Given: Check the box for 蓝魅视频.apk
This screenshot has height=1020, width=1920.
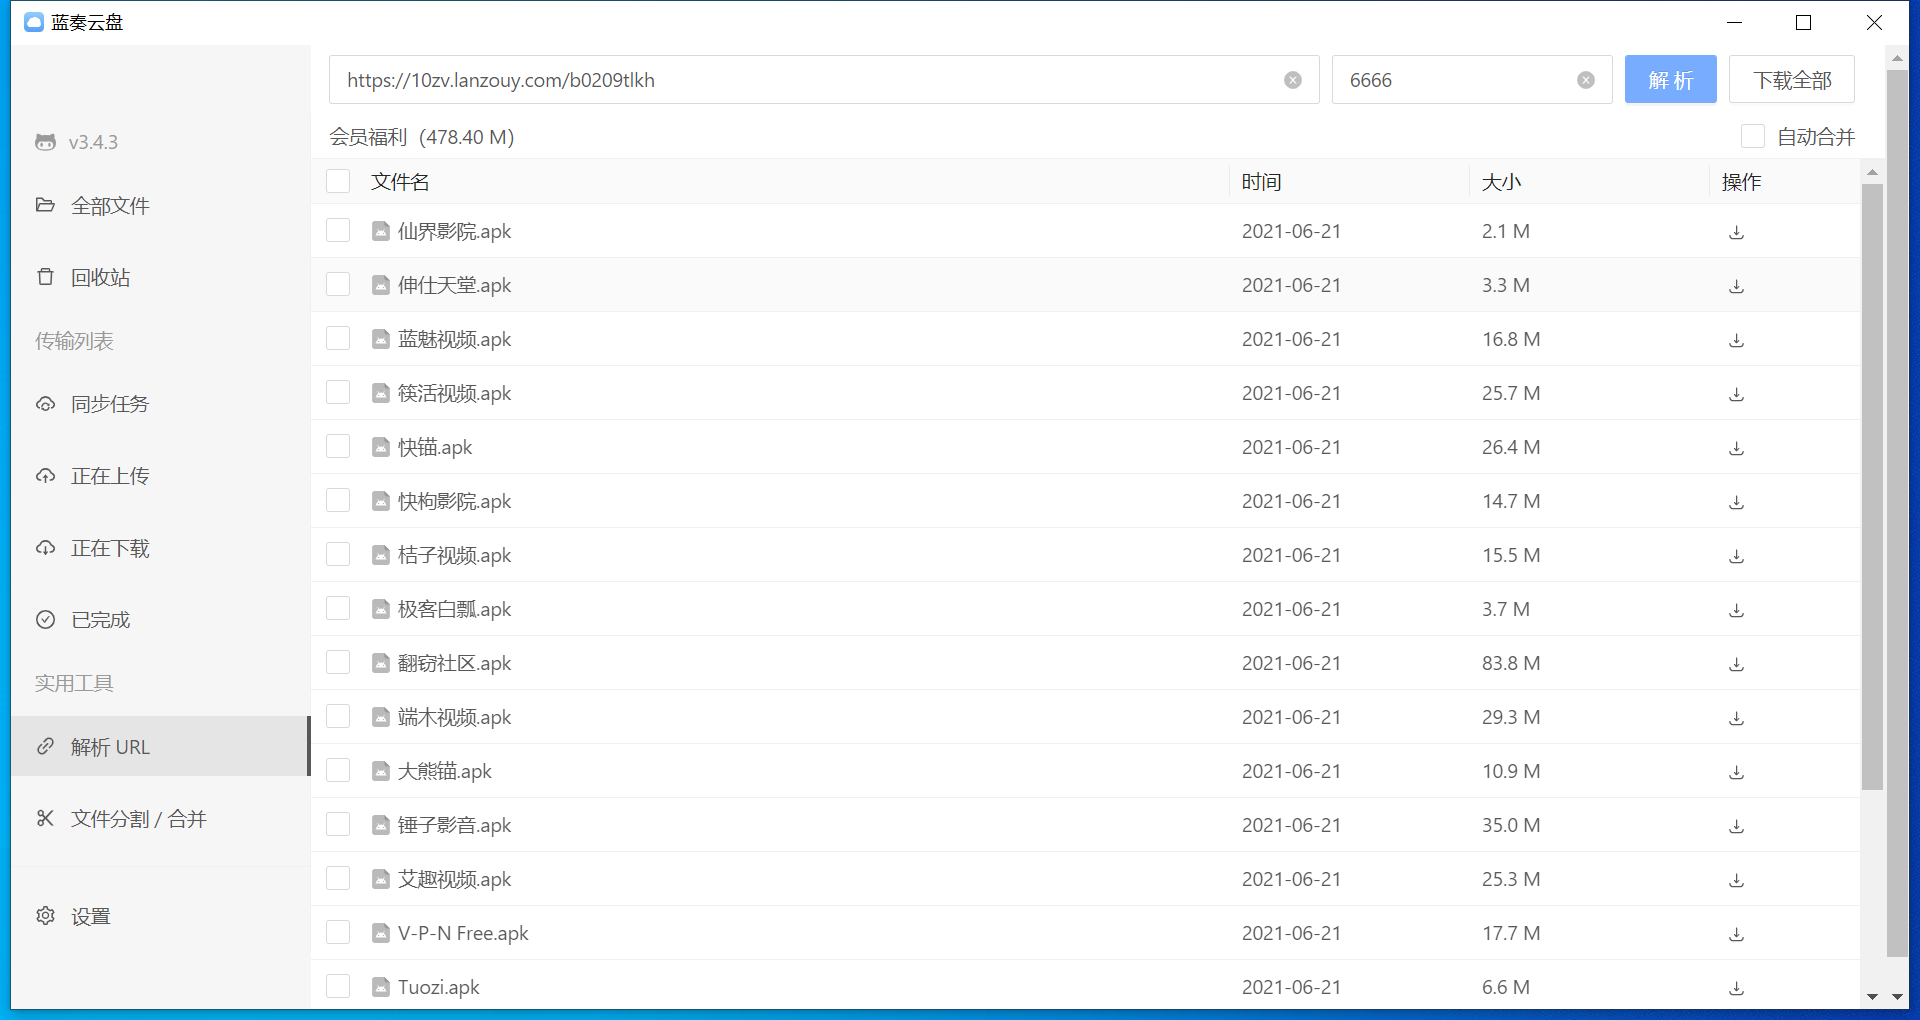Looking at the screenshot, I should (x=338, y=338).
